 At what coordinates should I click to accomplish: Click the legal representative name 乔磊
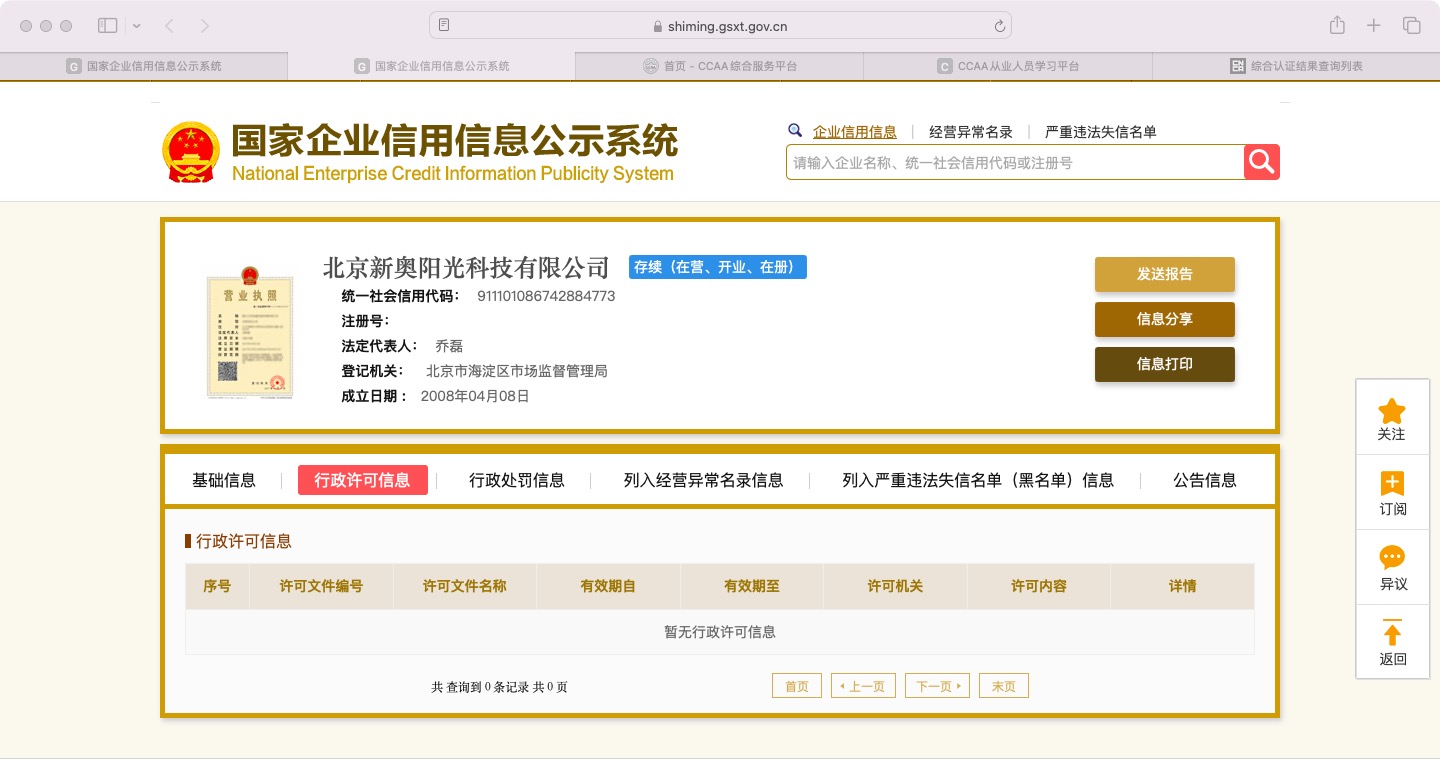pos(449,346)
